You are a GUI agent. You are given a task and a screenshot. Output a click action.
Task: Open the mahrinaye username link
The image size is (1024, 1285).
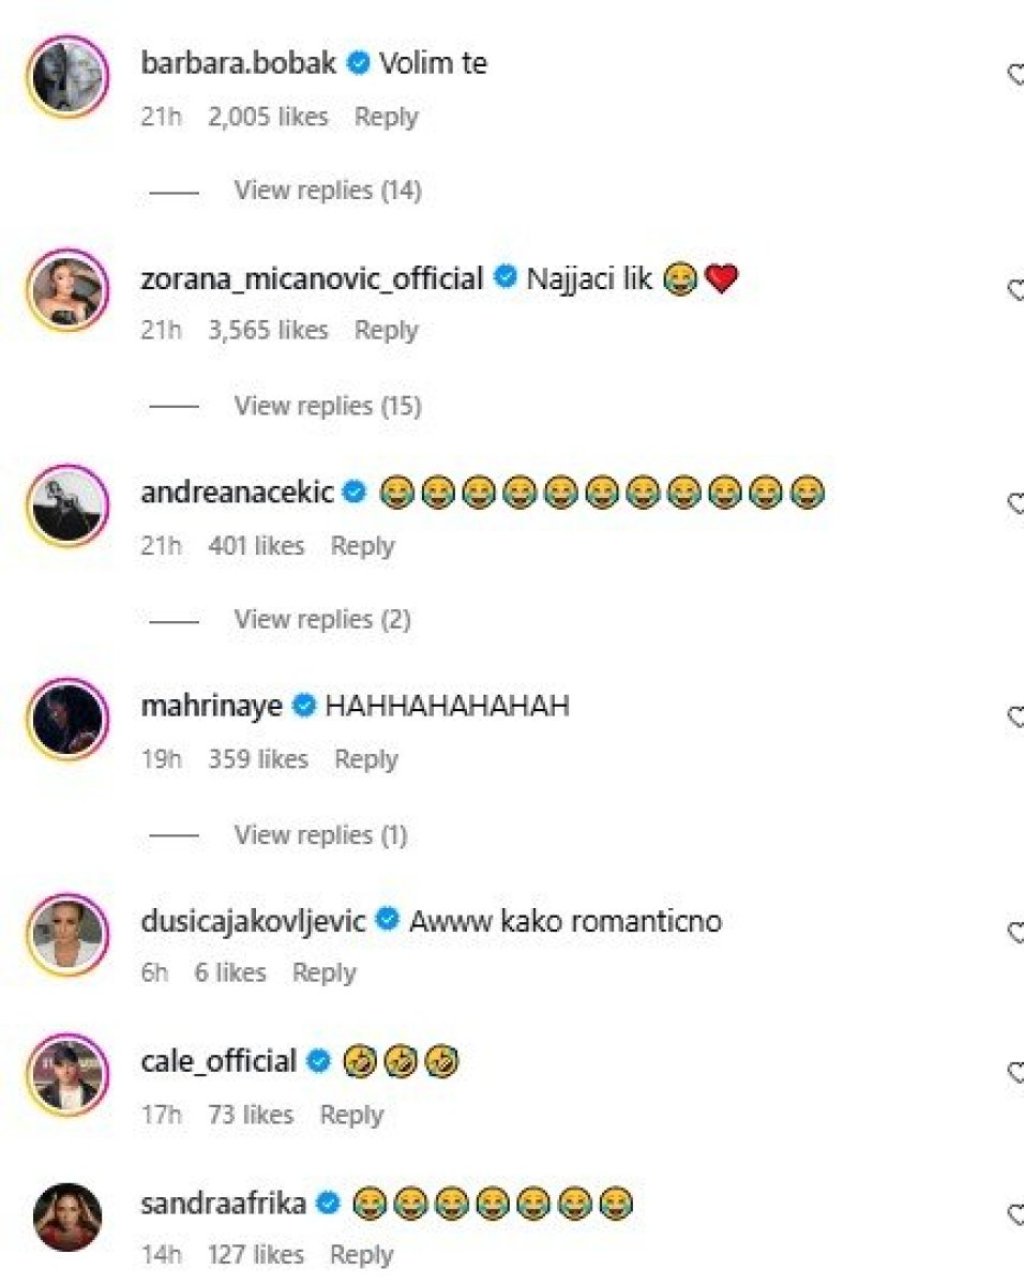[x=212, y=706]
